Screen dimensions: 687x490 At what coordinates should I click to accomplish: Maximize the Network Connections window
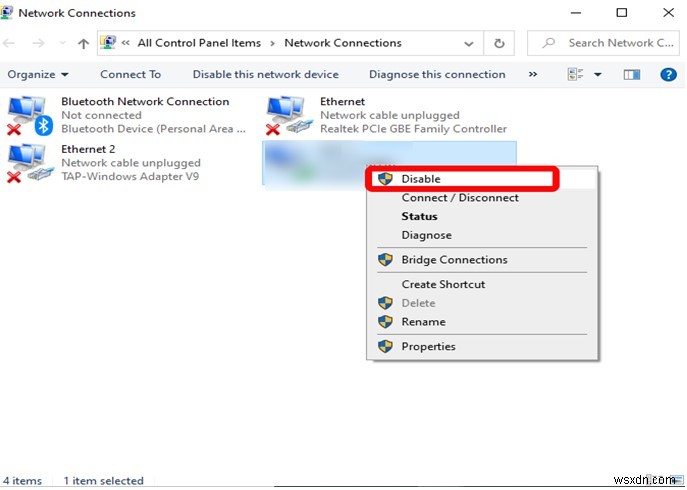tap(621, 13)
